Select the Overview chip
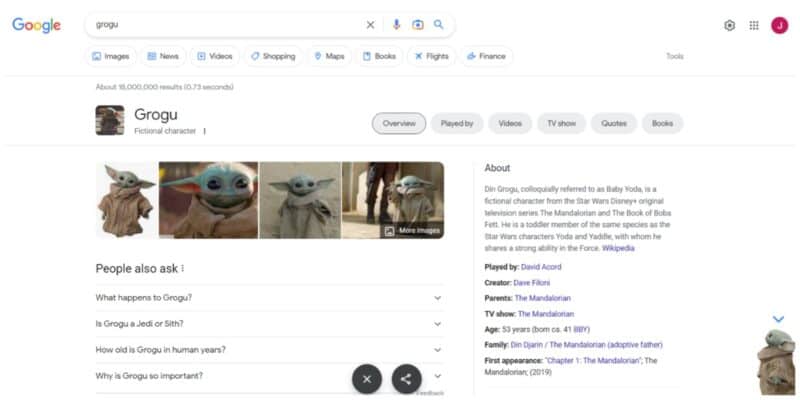Image resolution: width=800 pixels, height=400 pixels. coord(399,123)
